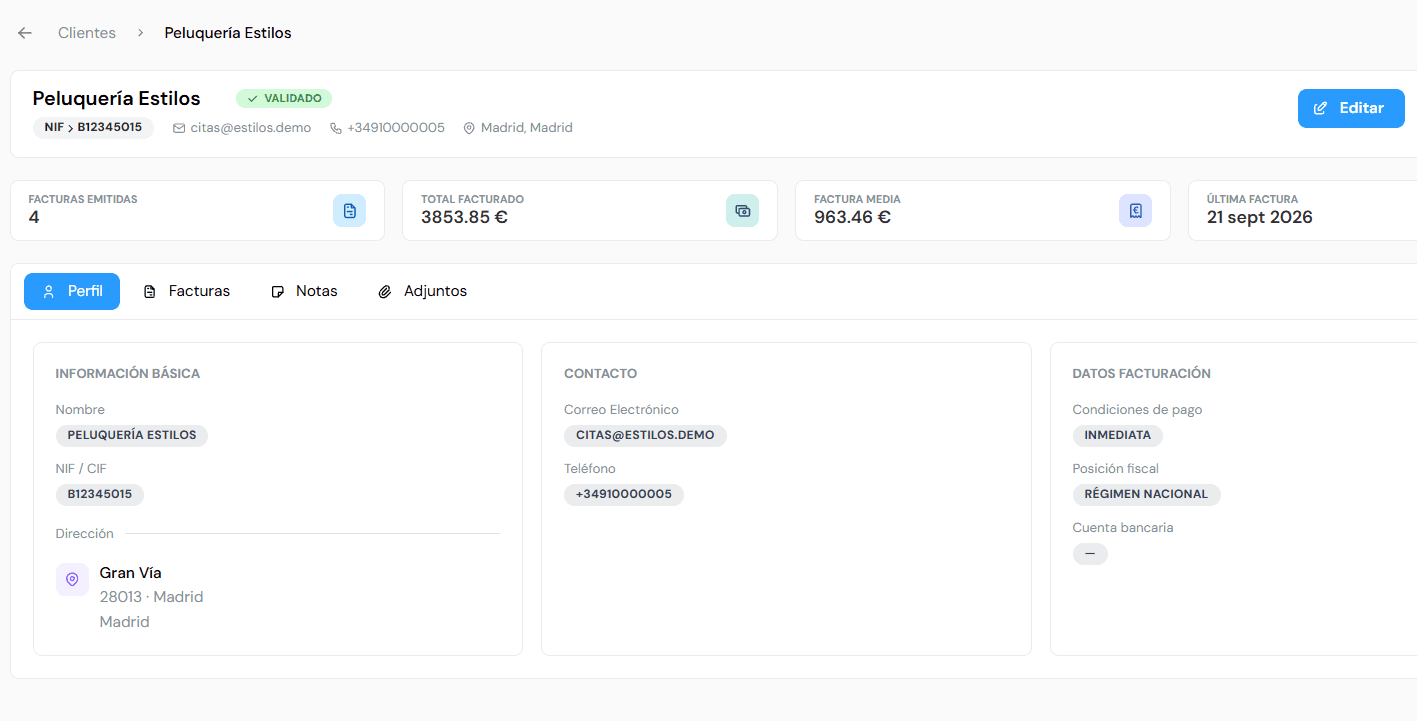Click the purple address pin icon
Screen dimensions: 1417x721
pyautogui.click(x=72, y=579)
